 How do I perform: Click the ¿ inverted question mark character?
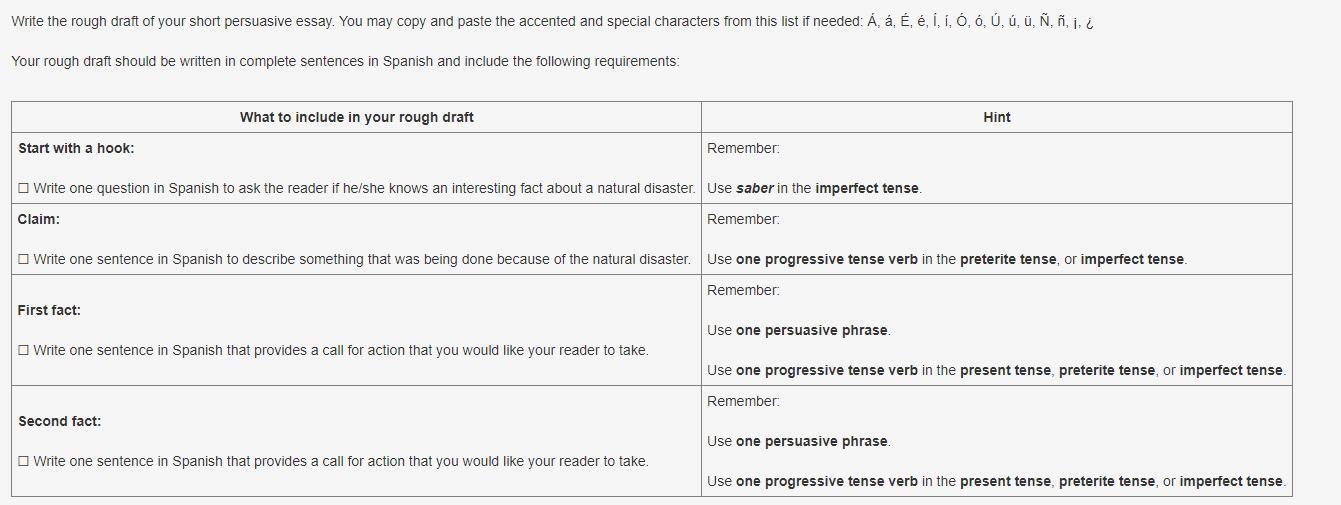pos(1089,22)
